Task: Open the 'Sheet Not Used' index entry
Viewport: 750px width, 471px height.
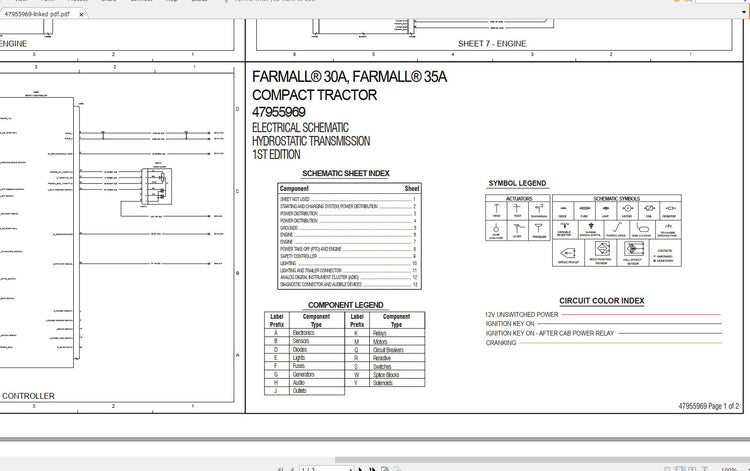Action: 348,199
